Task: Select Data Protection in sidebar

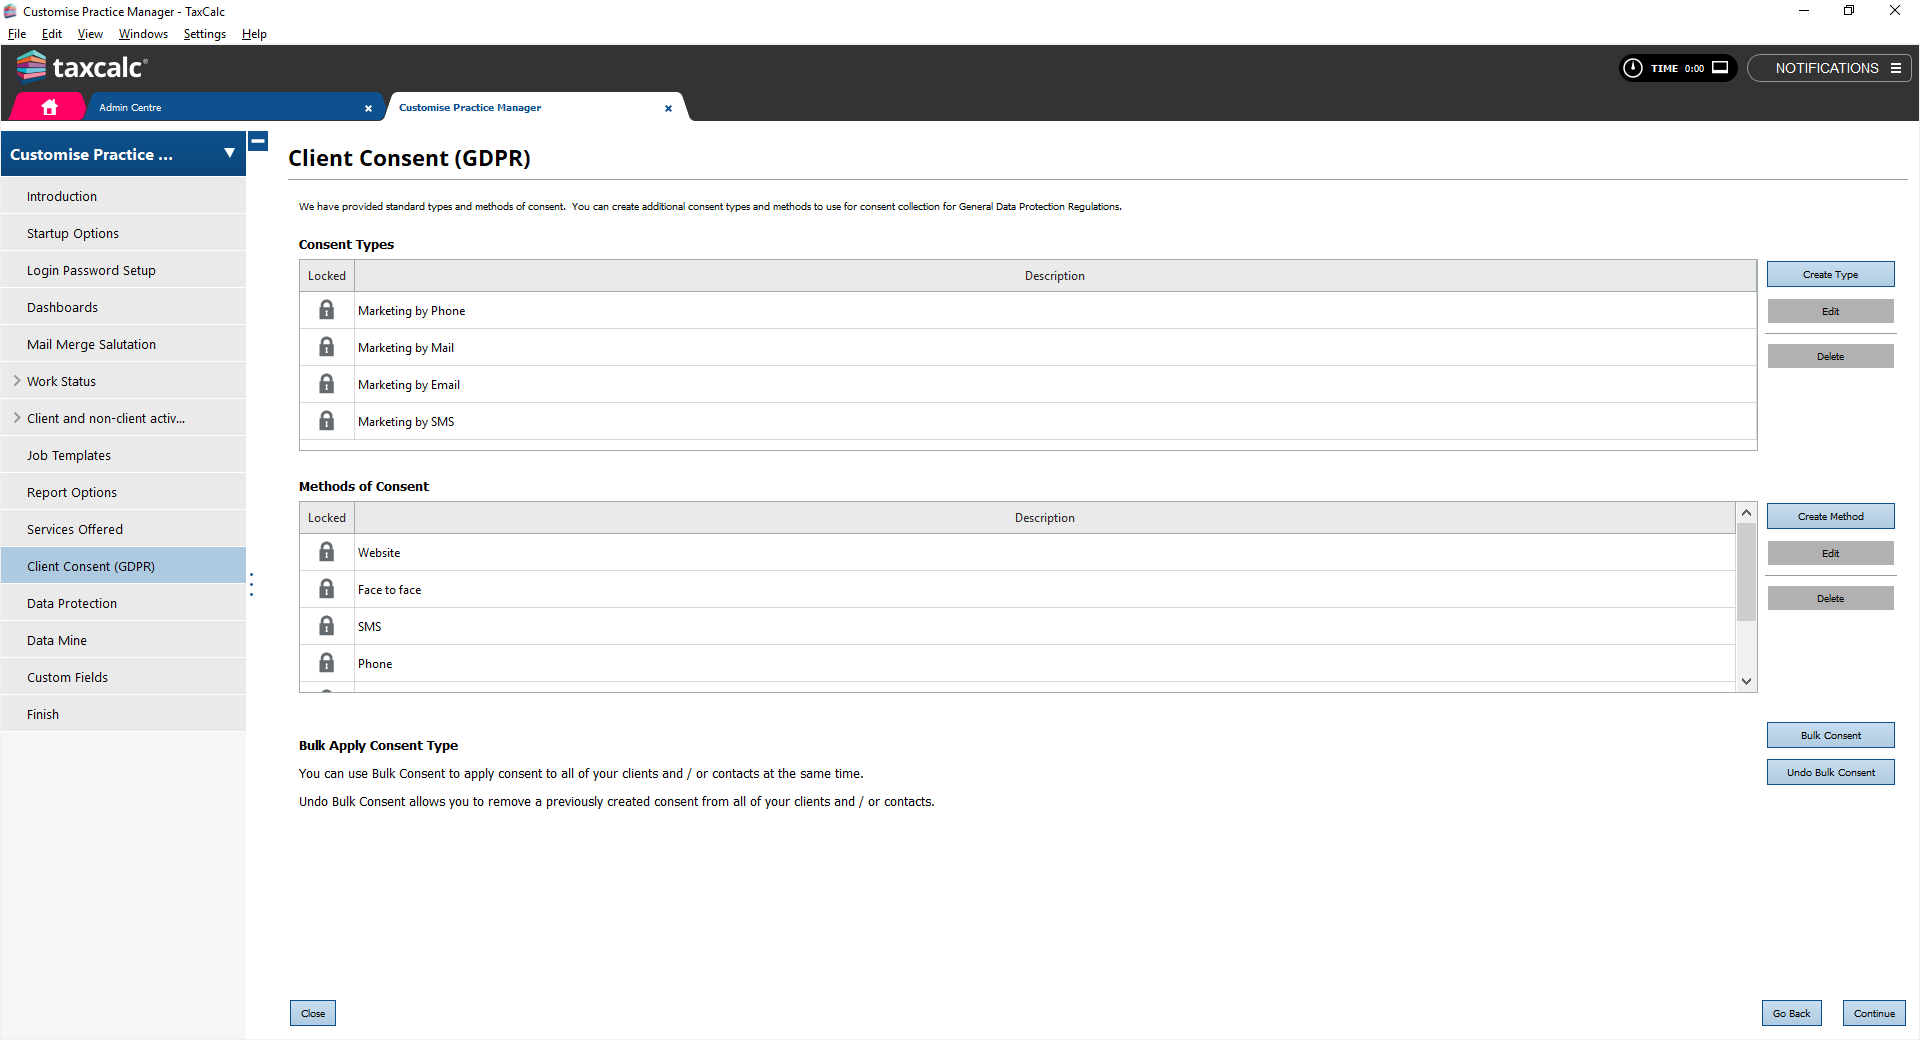Action: (72, 603)
